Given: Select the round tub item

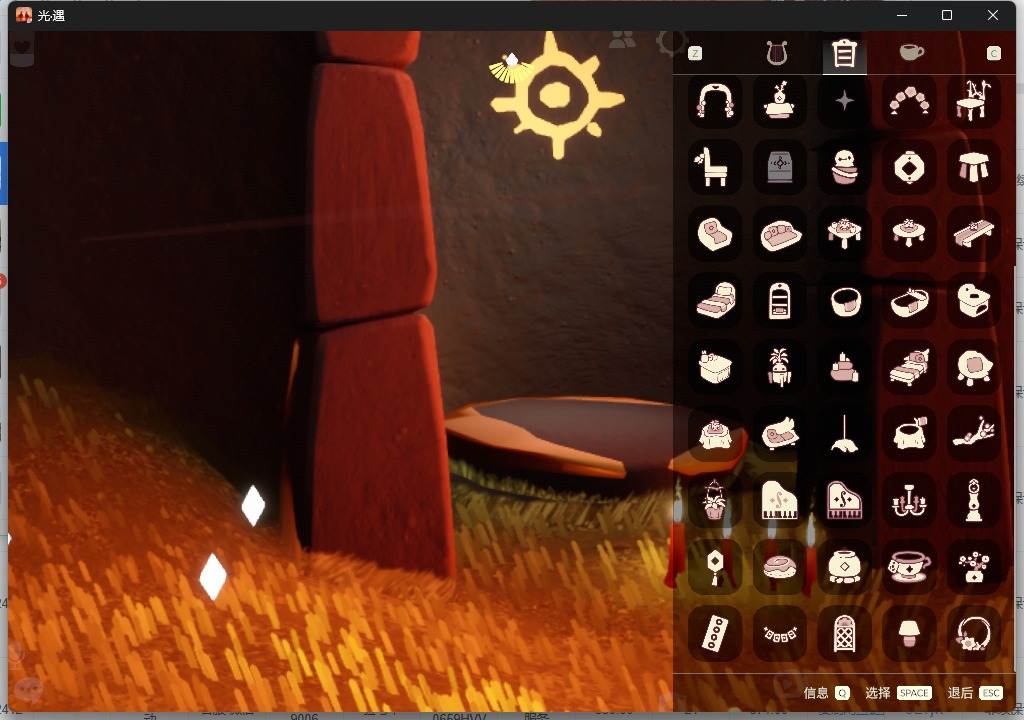Looking at the screenshot, I should click(x=844, y=301).
